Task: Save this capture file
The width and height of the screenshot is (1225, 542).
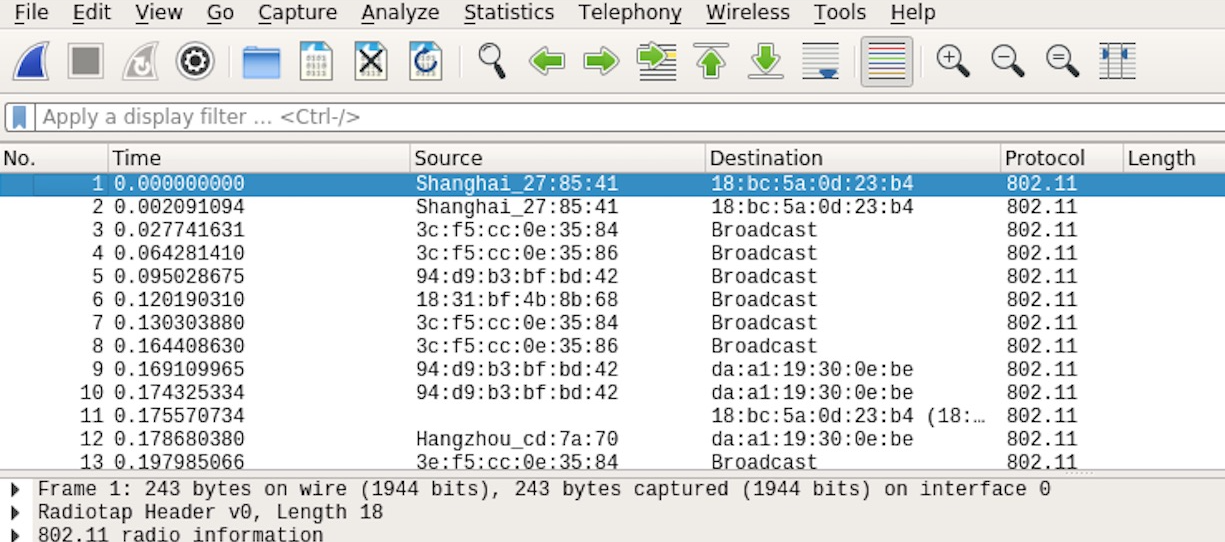Action: point(316,62)
